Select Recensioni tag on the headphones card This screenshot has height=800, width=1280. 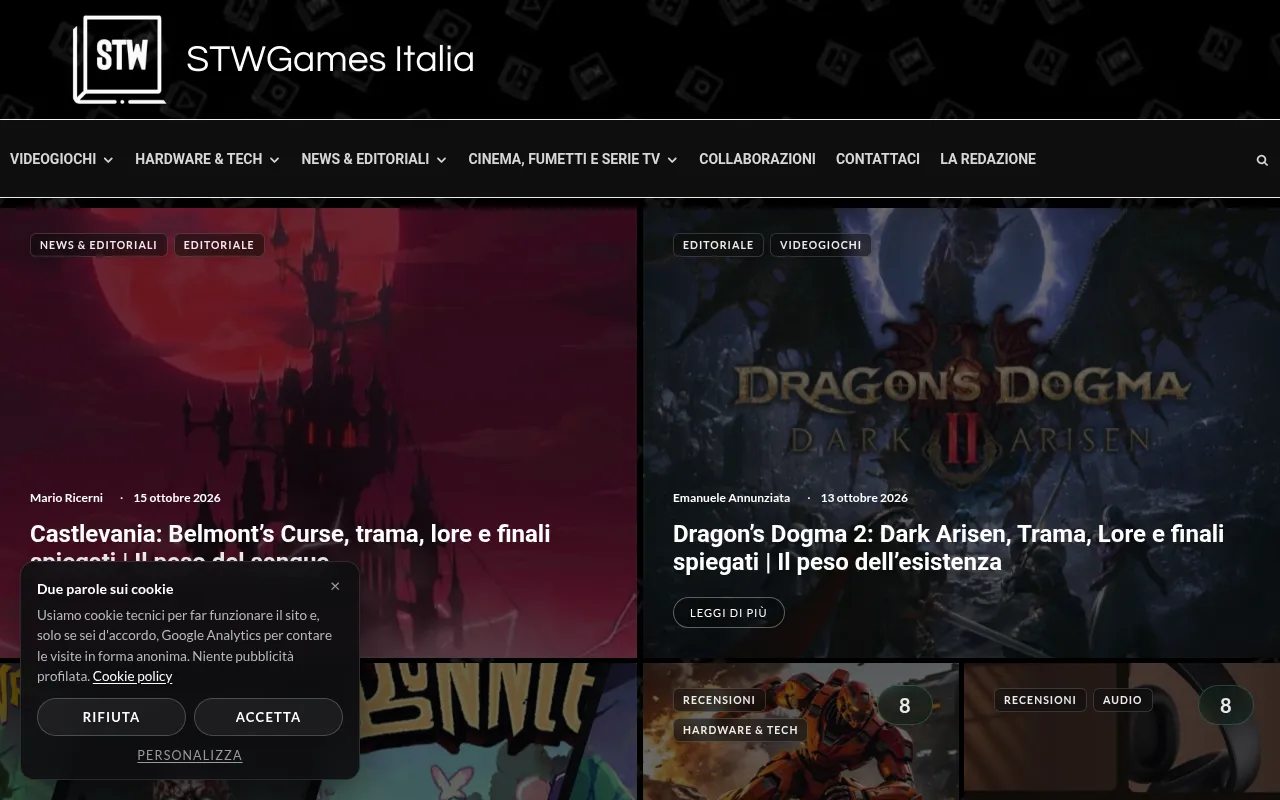pyautogui.click(x=1040, y=700)
